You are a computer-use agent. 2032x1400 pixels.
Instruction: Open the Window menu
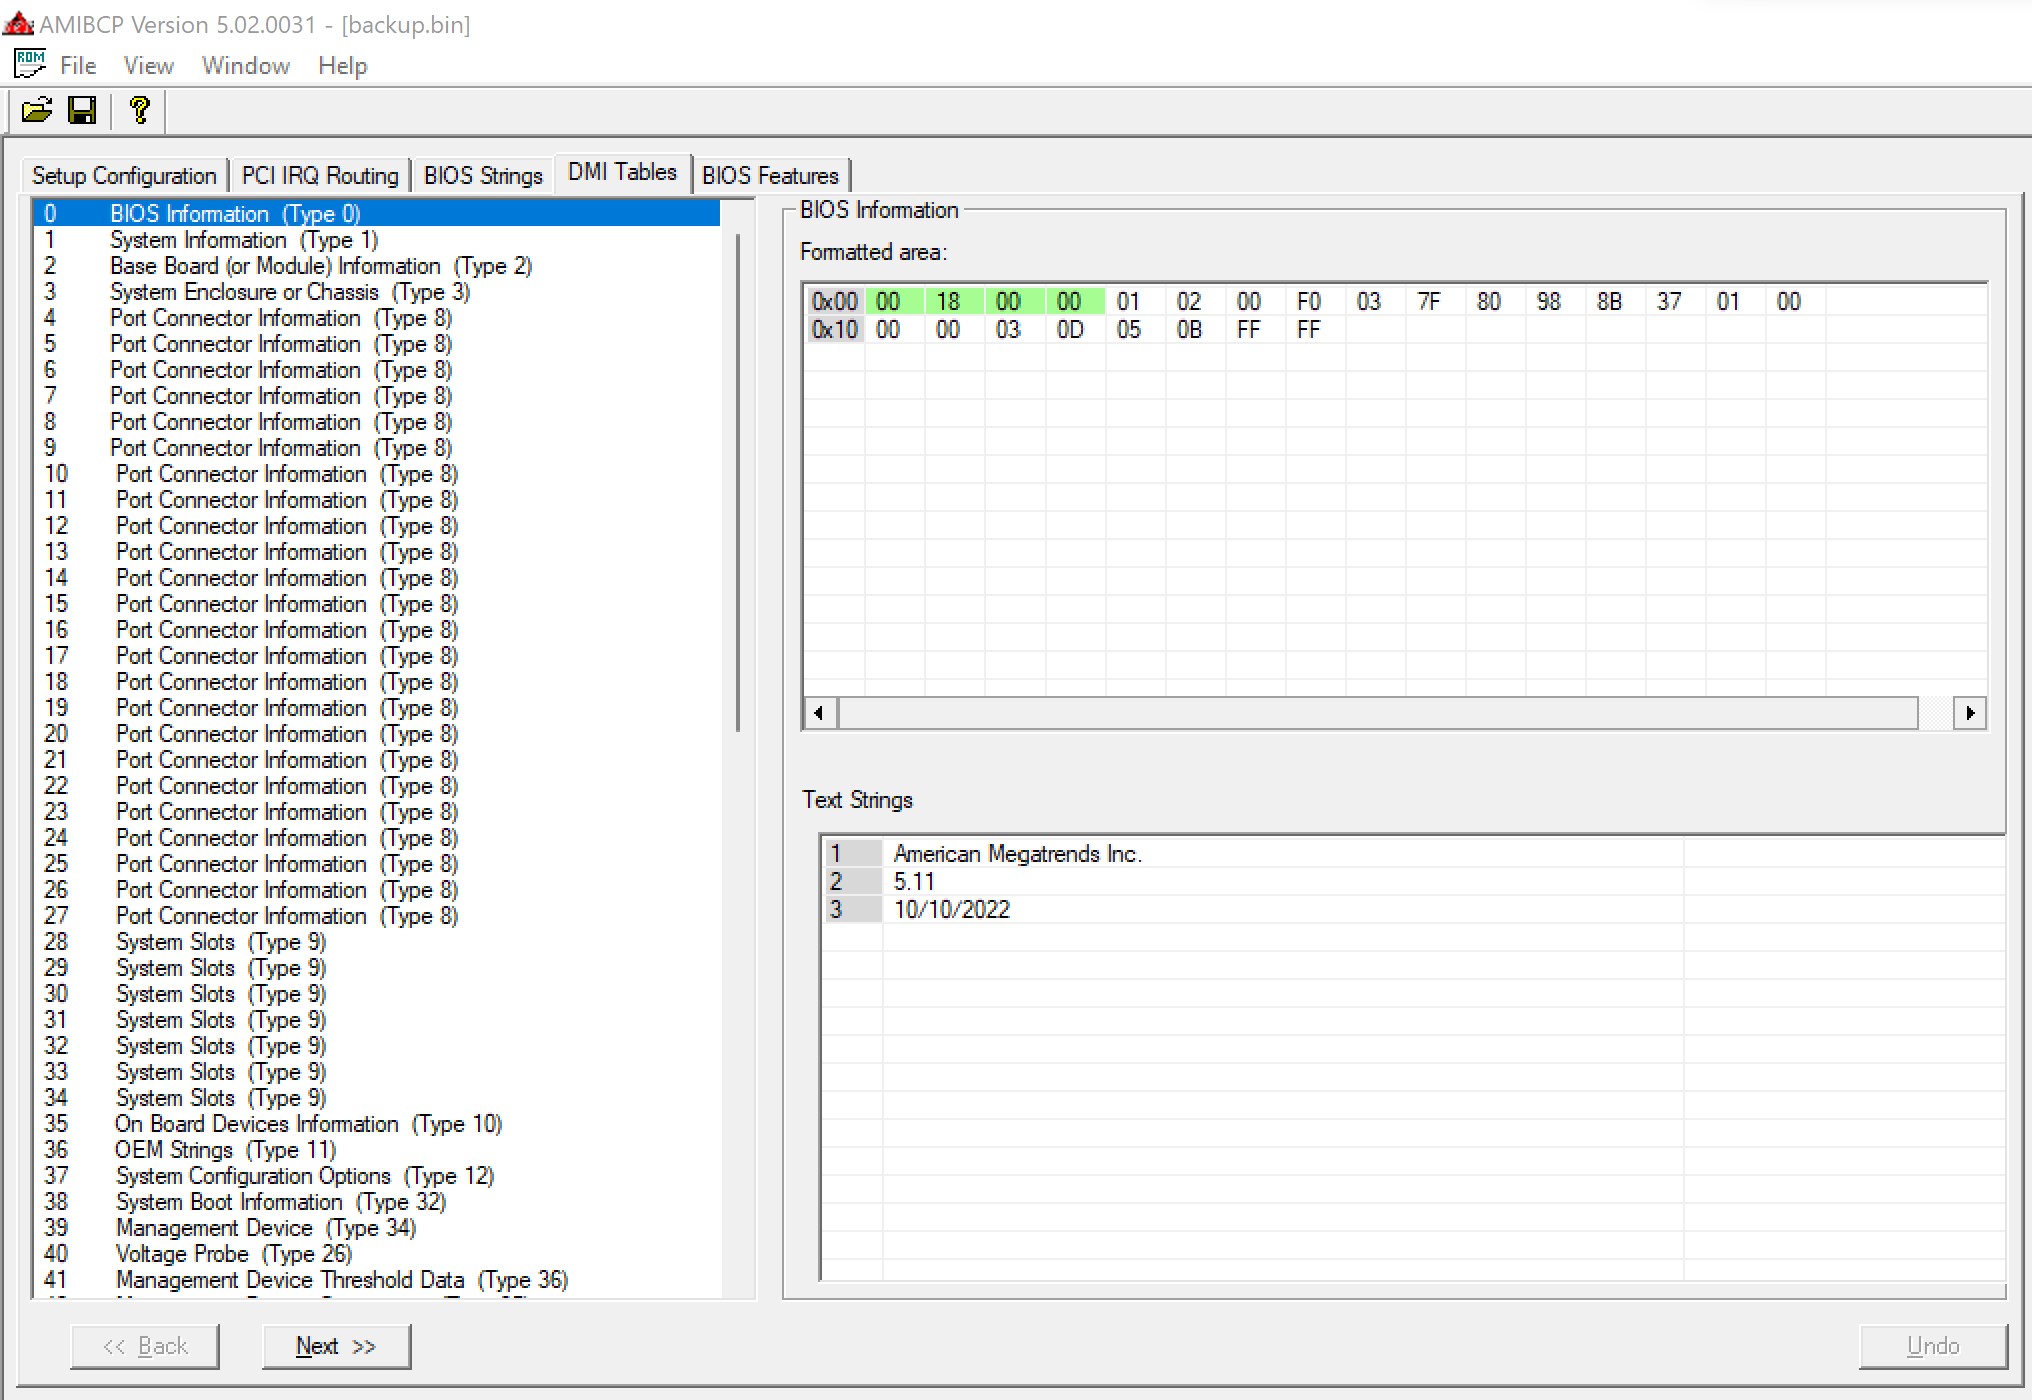click(246, 66)
